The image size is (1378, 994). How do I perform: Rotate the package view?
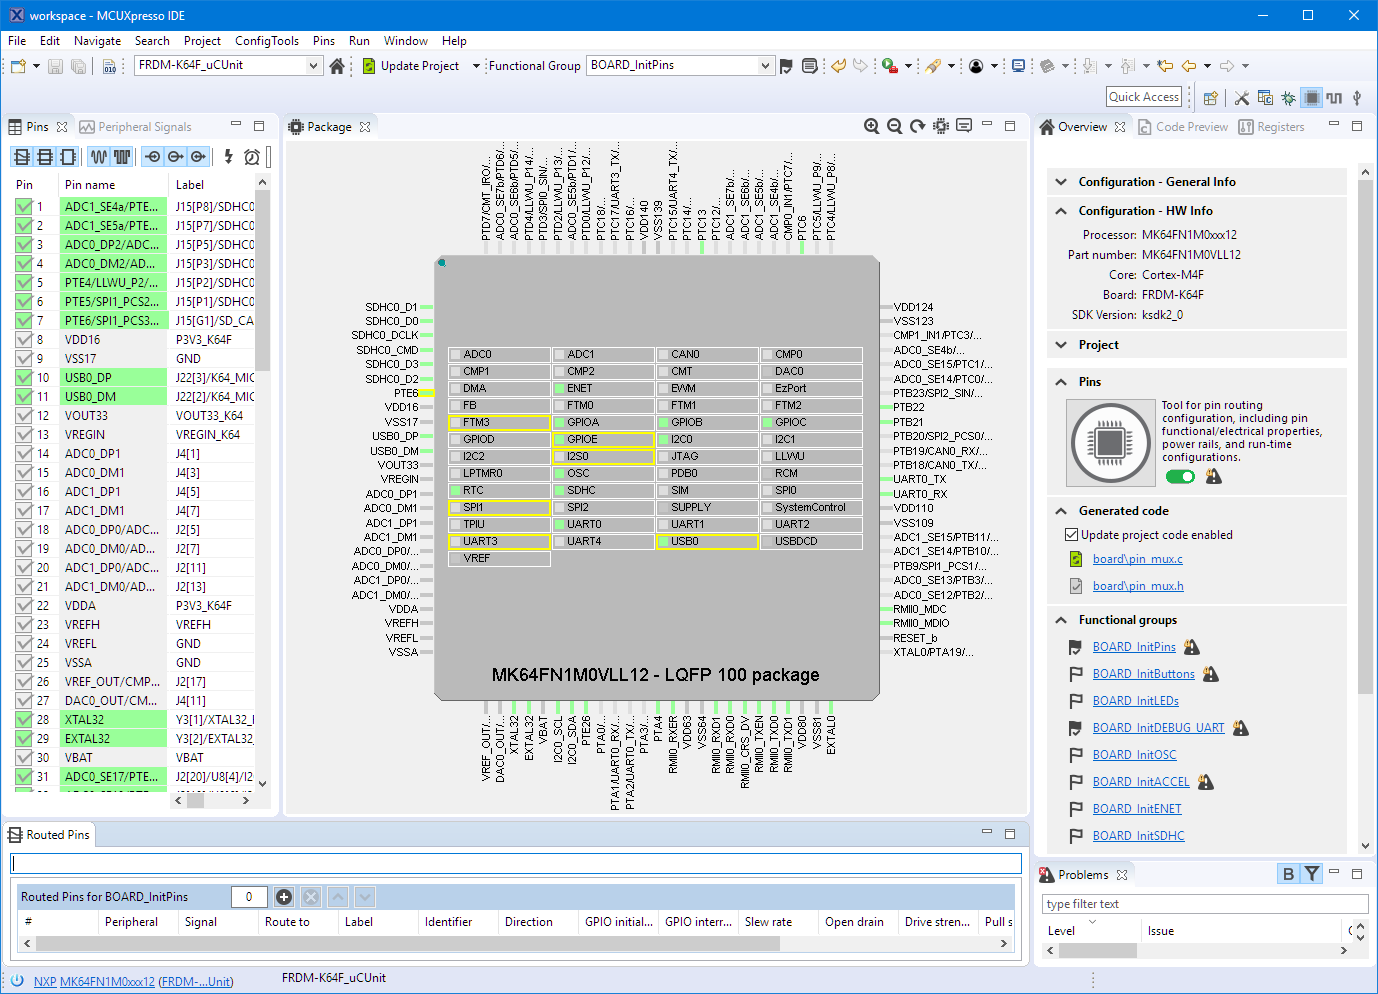click(918, 126)
